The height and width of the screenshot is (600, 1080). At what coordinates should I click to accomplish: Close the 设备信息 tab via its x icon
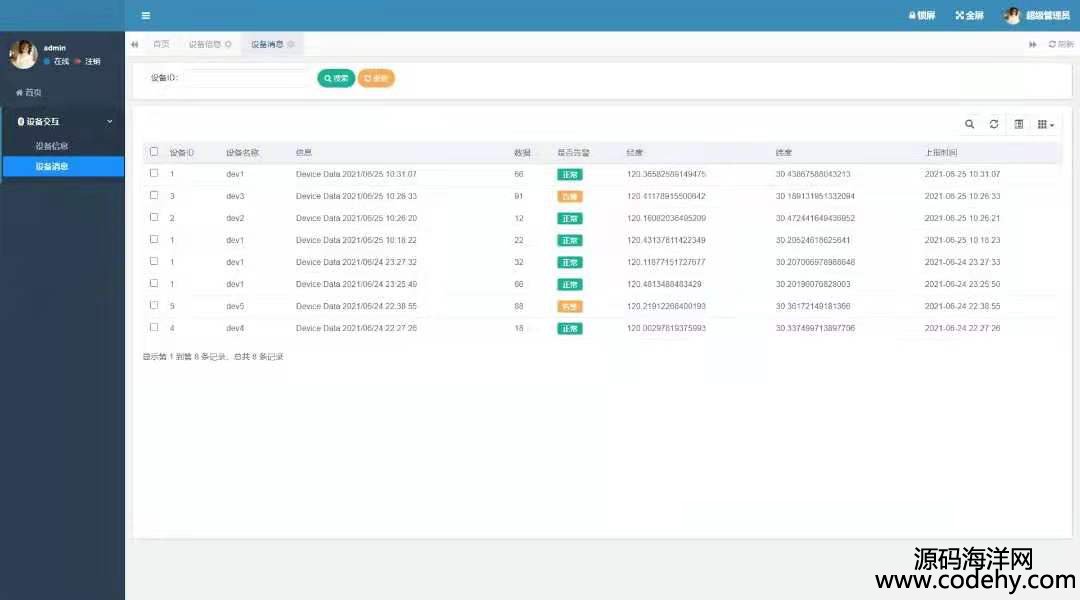coord(228,44)
